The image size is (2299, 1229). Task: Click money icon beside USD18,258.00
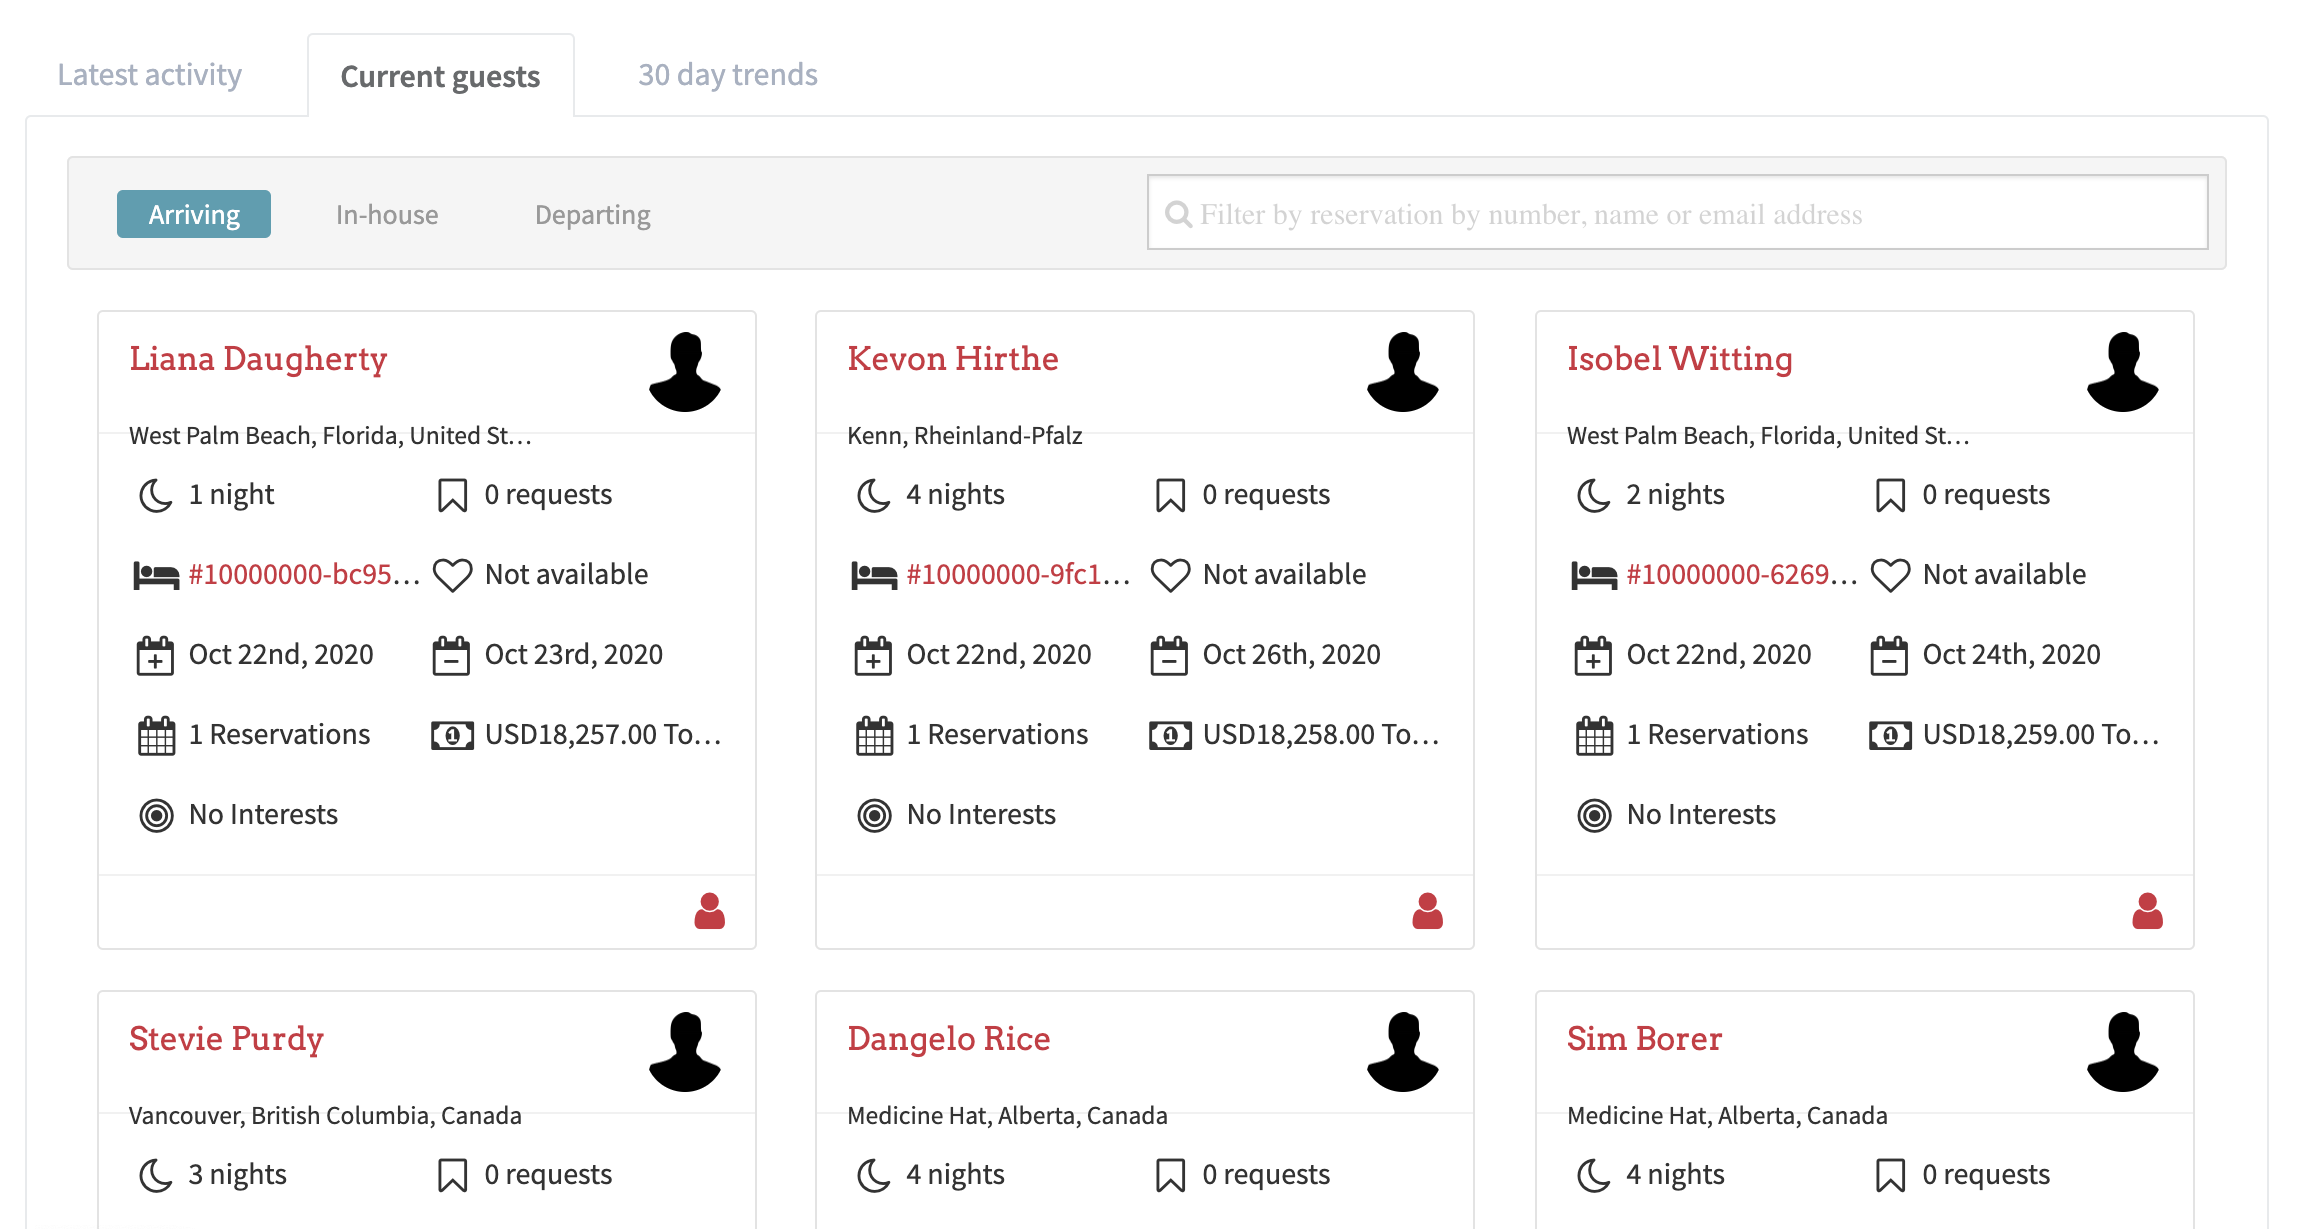point(1170,736)
